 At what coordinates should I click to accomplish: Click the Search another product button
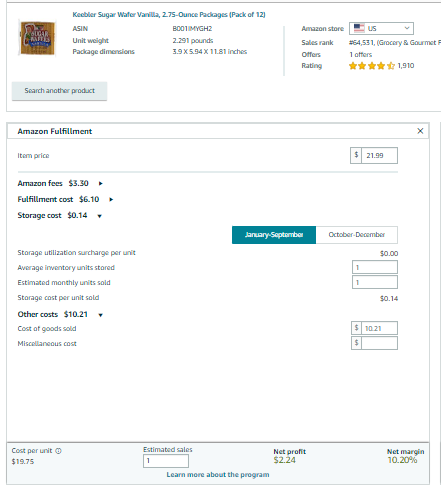[59, 91]
